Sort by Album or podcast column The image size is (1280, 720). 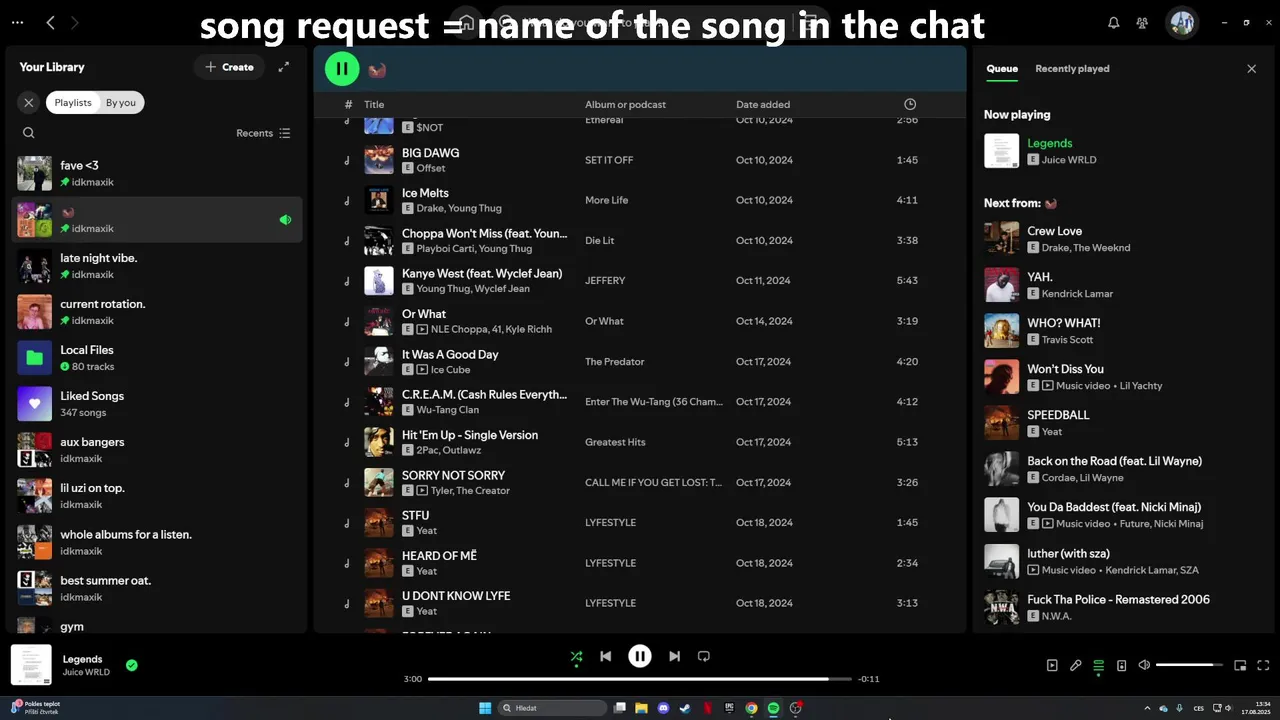pos(625,104)
